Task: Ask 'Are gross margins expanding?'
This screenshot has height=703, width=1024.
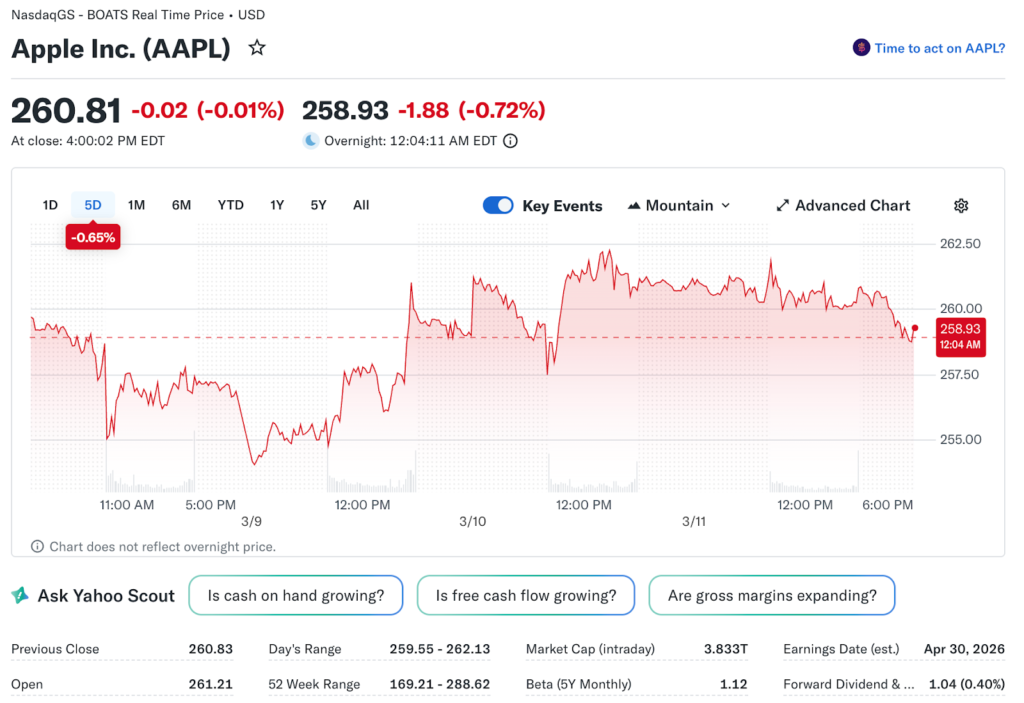Action: click(771, 596)
